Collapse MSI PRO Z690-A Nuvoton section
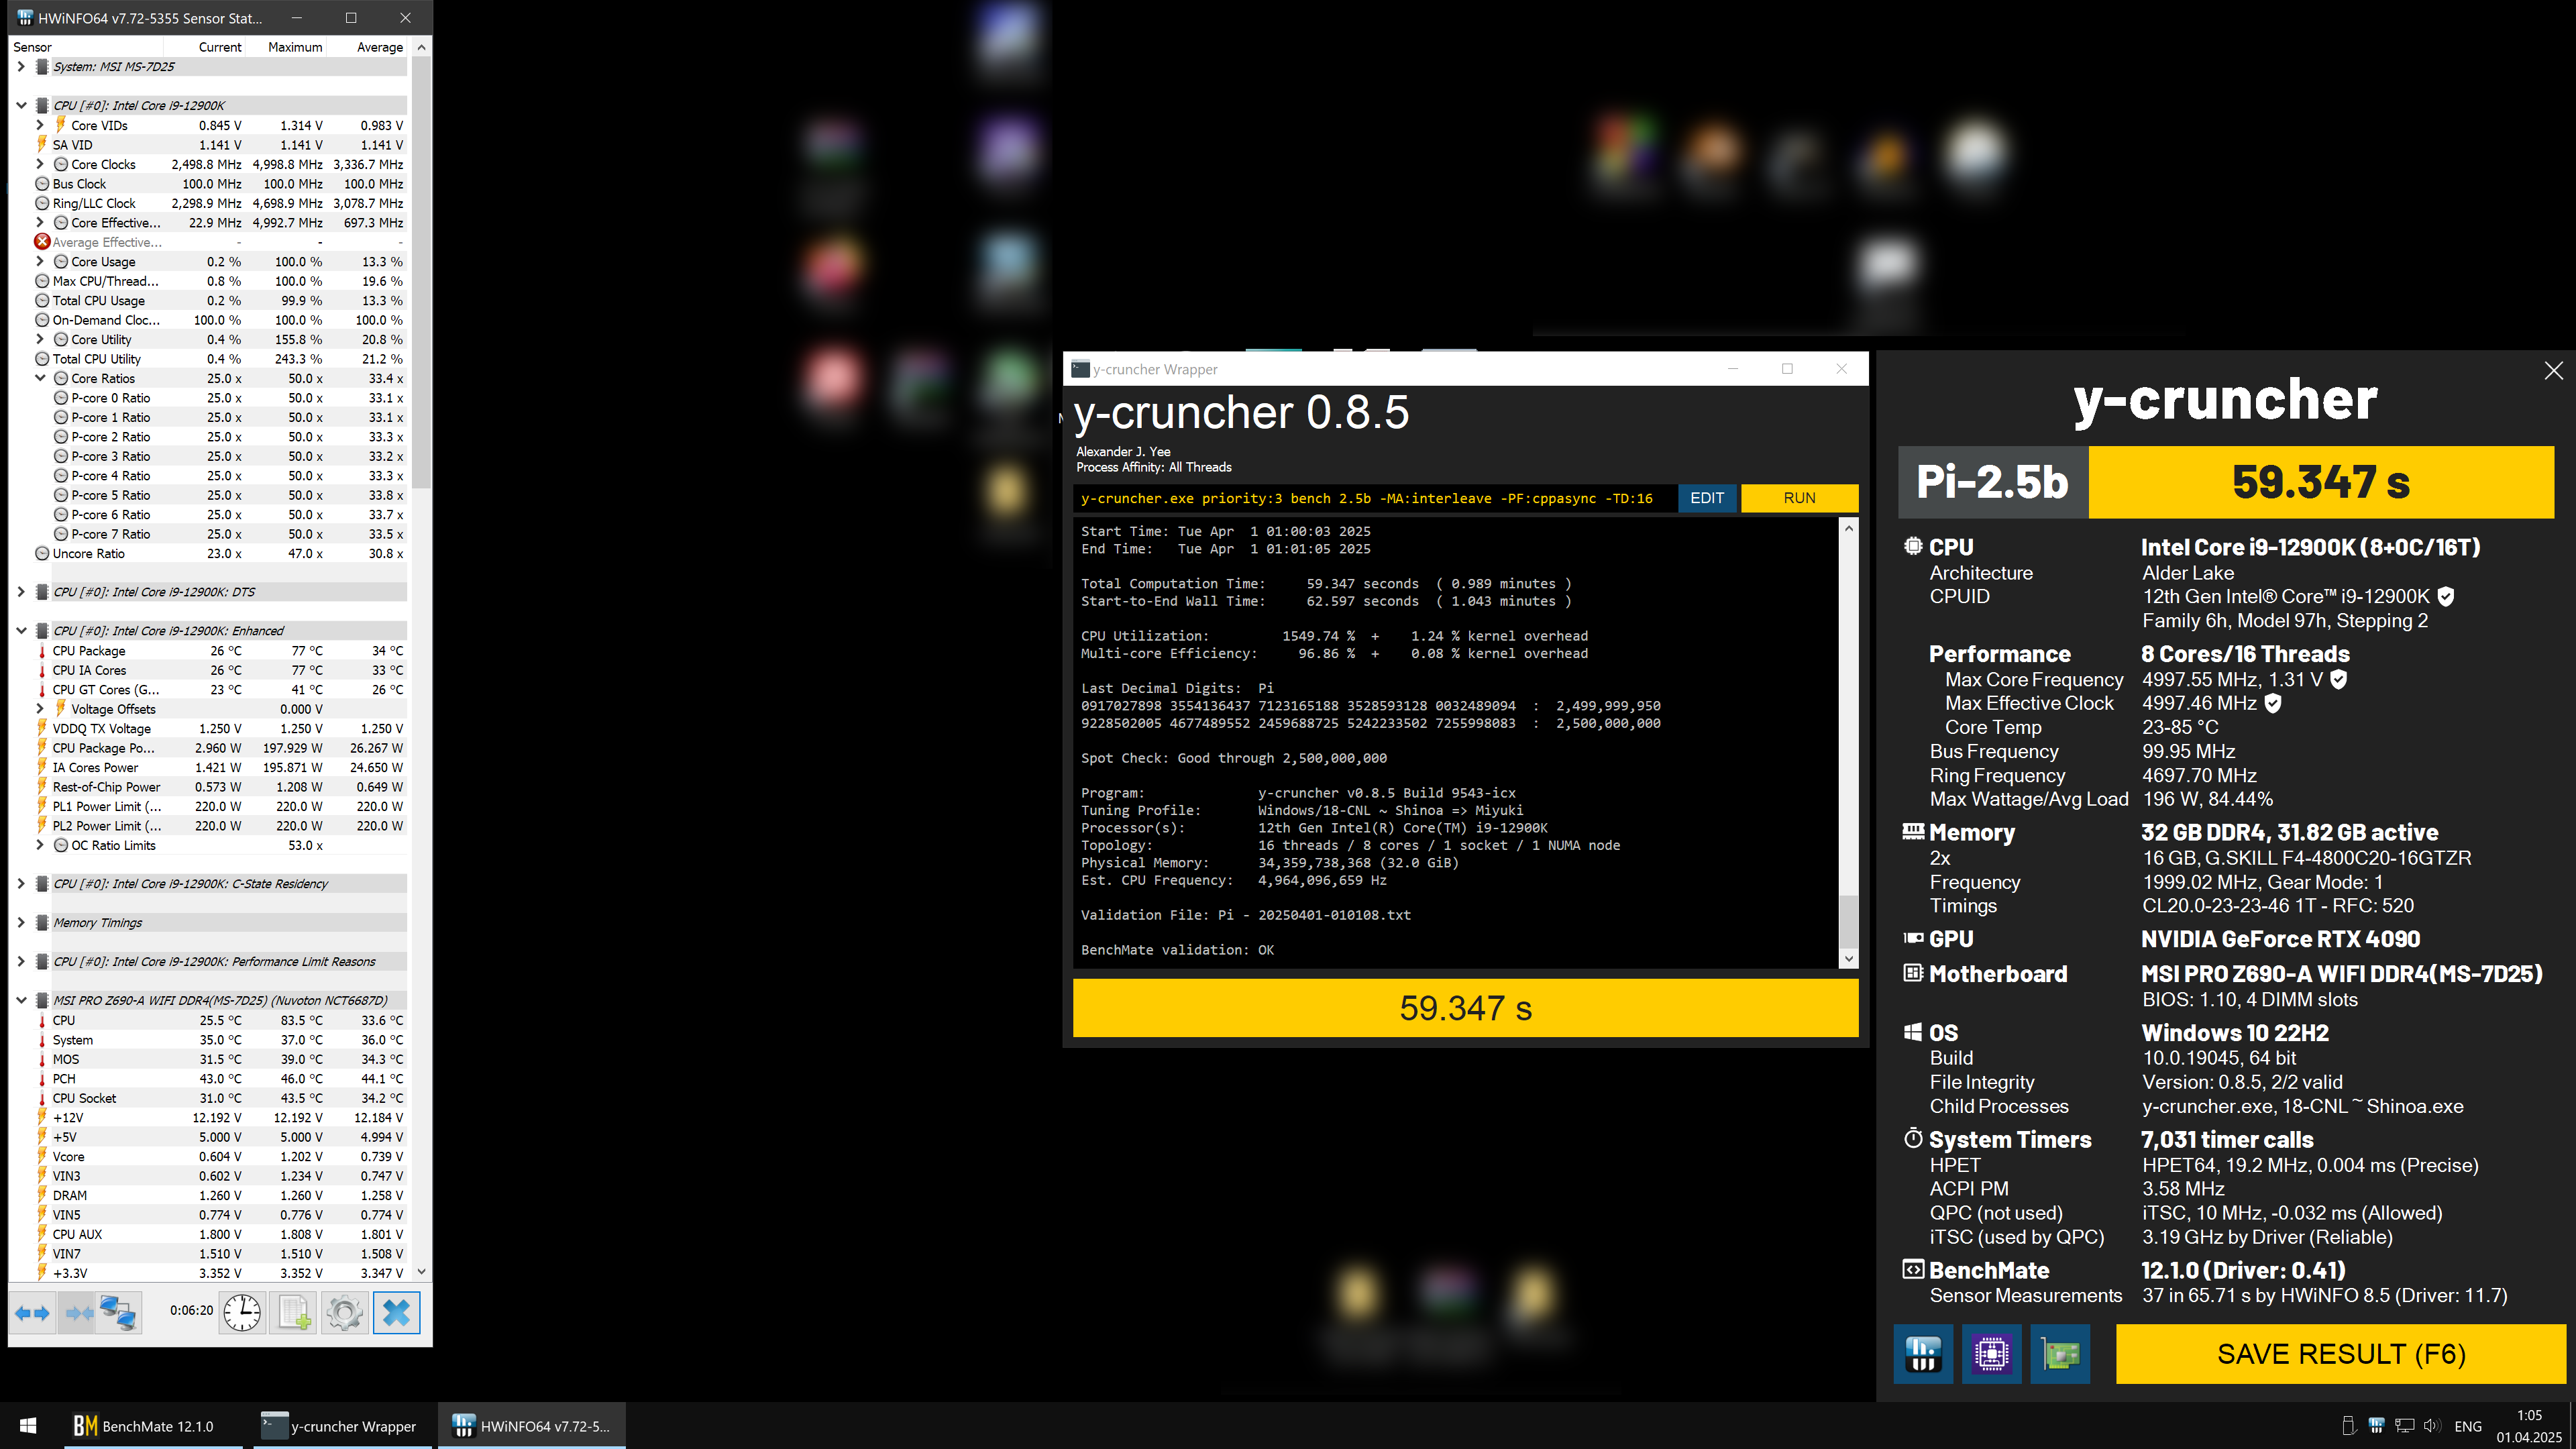This screenshot has width=2576, height=1449. point(21,1001)
